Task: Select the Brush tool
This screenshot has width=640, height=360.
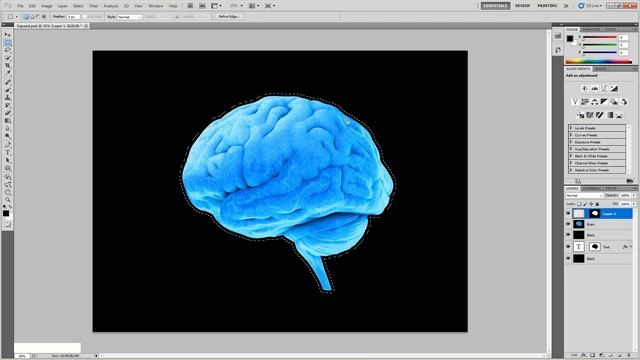Action: 8,90
